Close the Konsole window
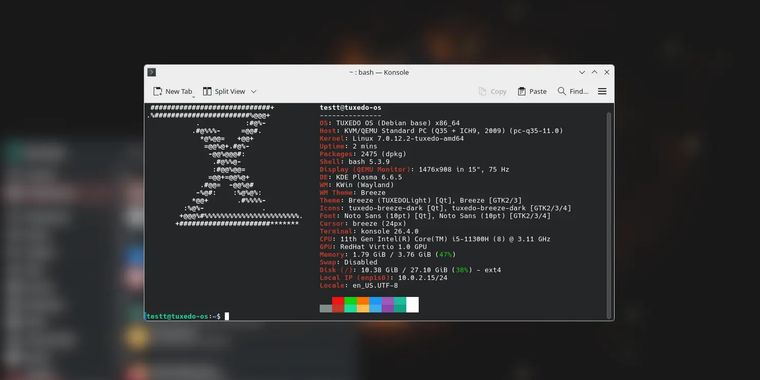 [x=607, y=72]
